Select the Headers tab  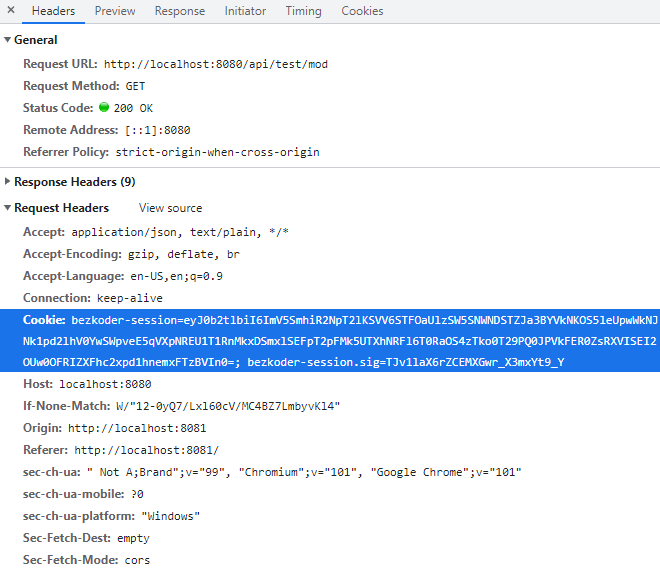tap(53, 11)
